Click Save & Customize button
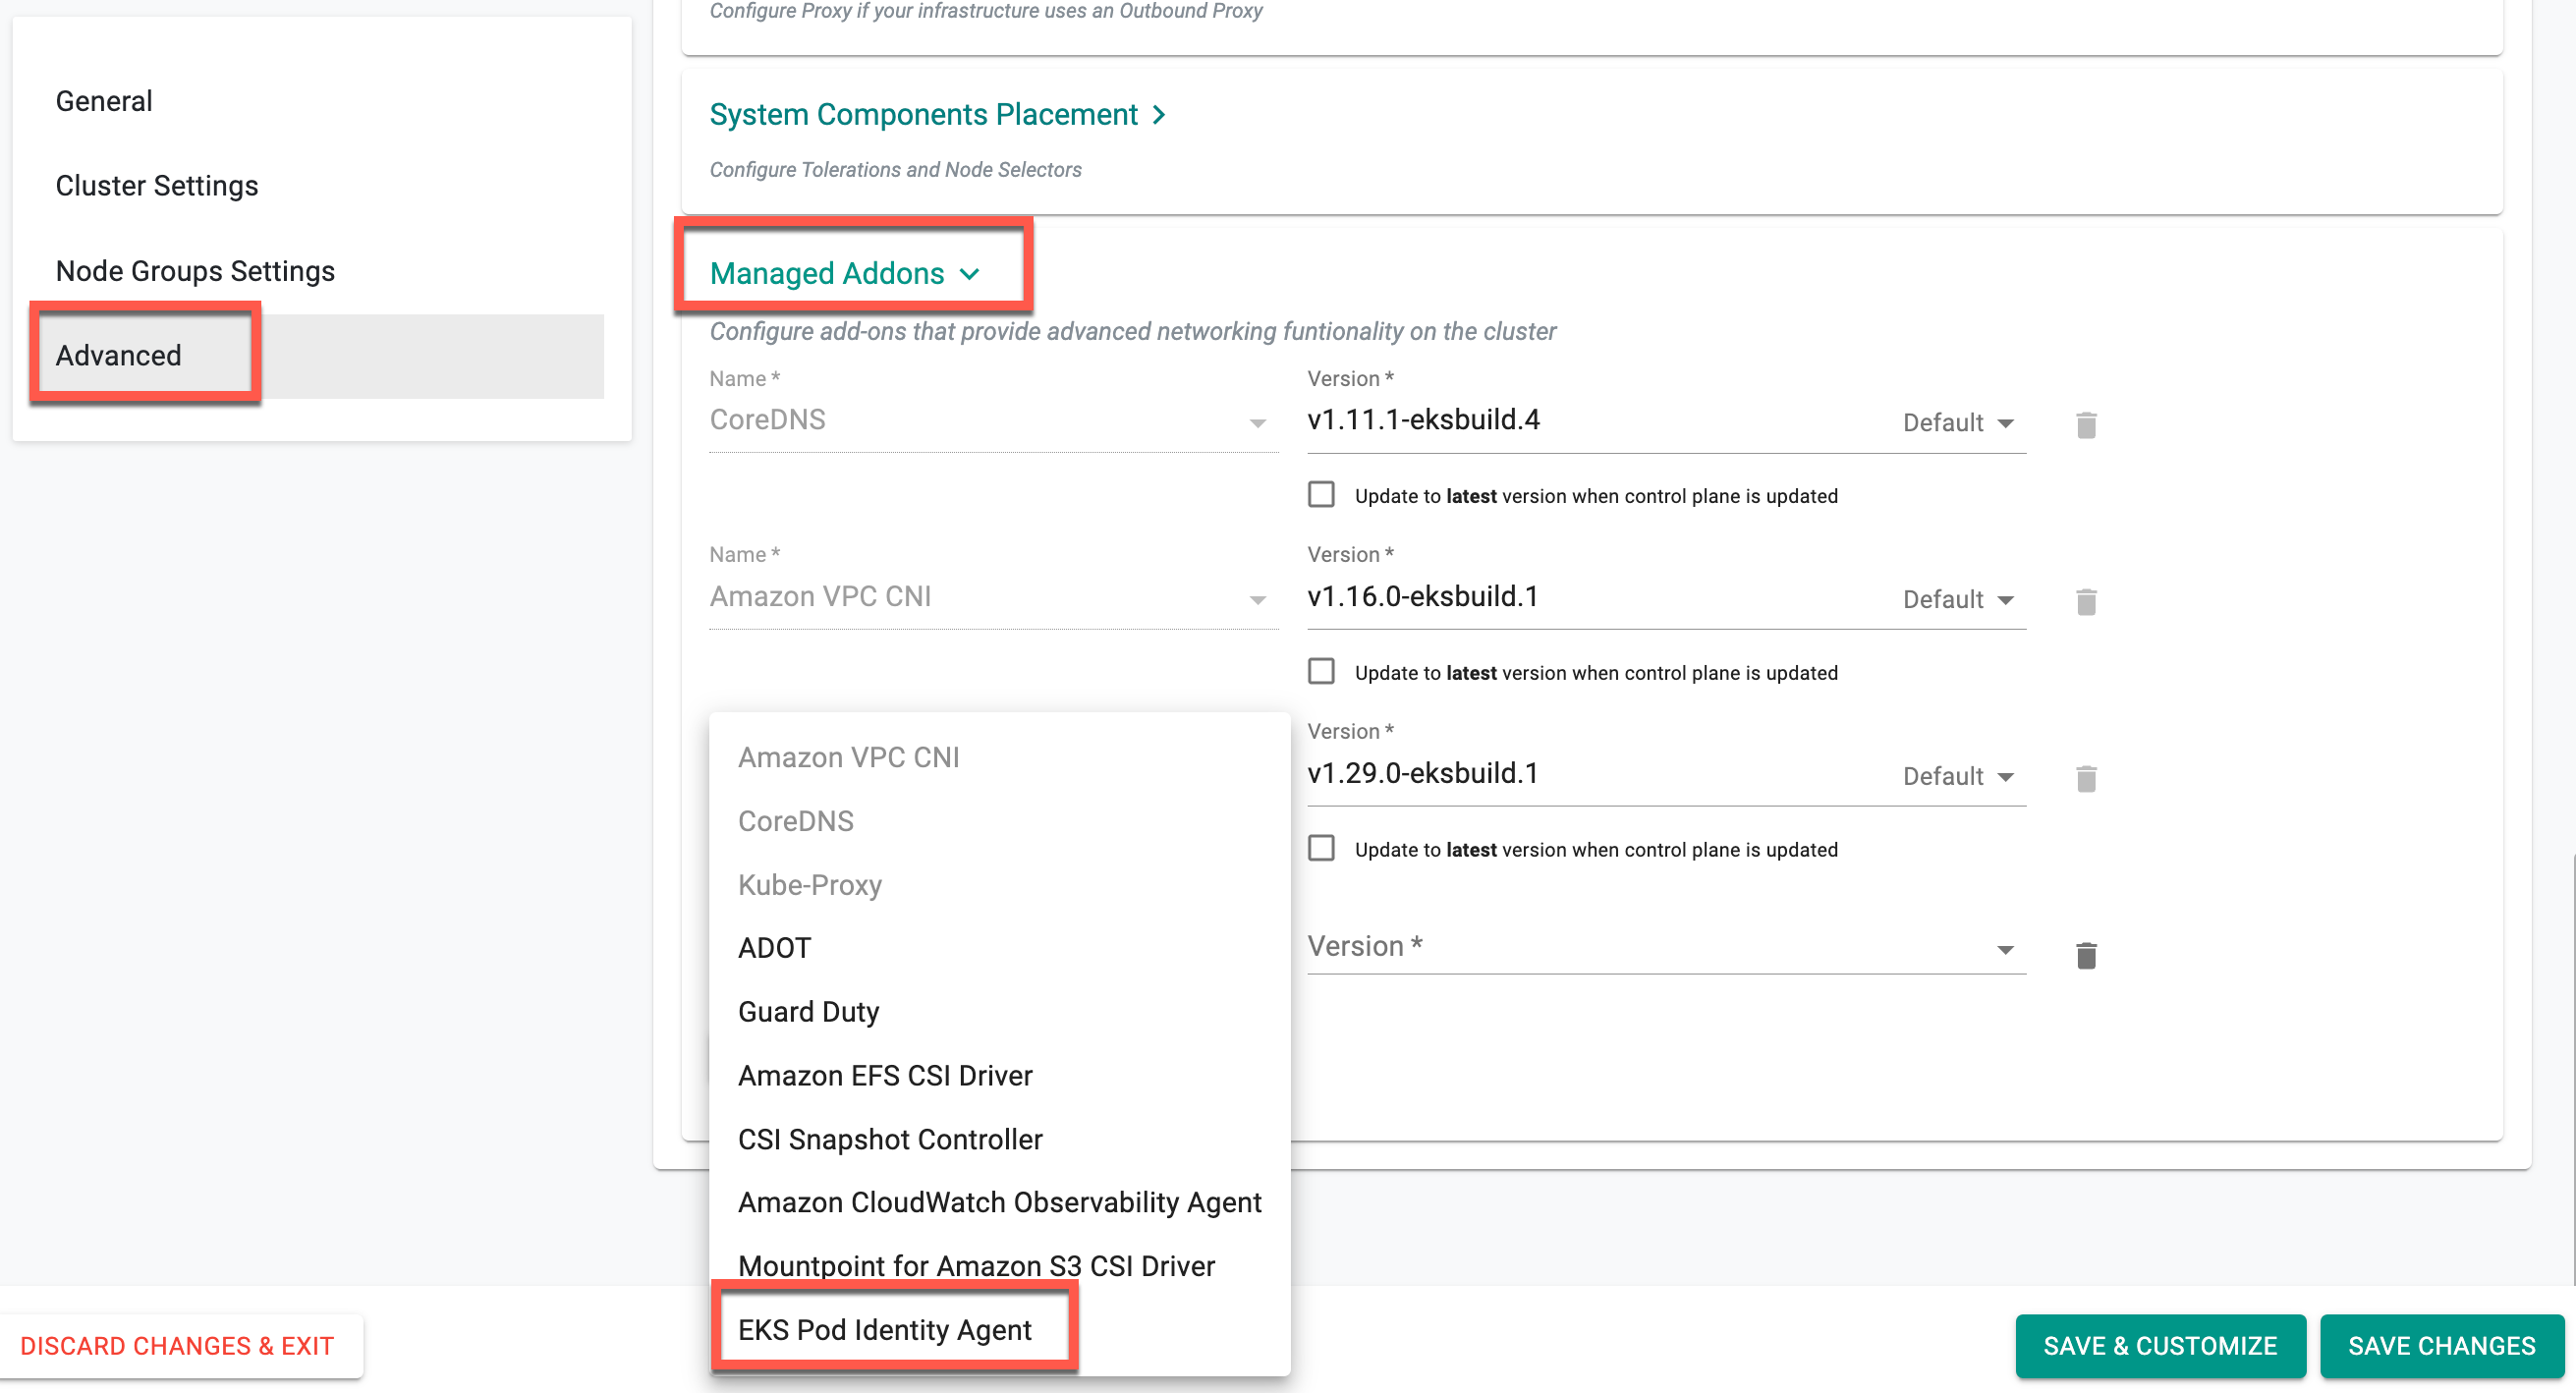 (2160, 1346)
